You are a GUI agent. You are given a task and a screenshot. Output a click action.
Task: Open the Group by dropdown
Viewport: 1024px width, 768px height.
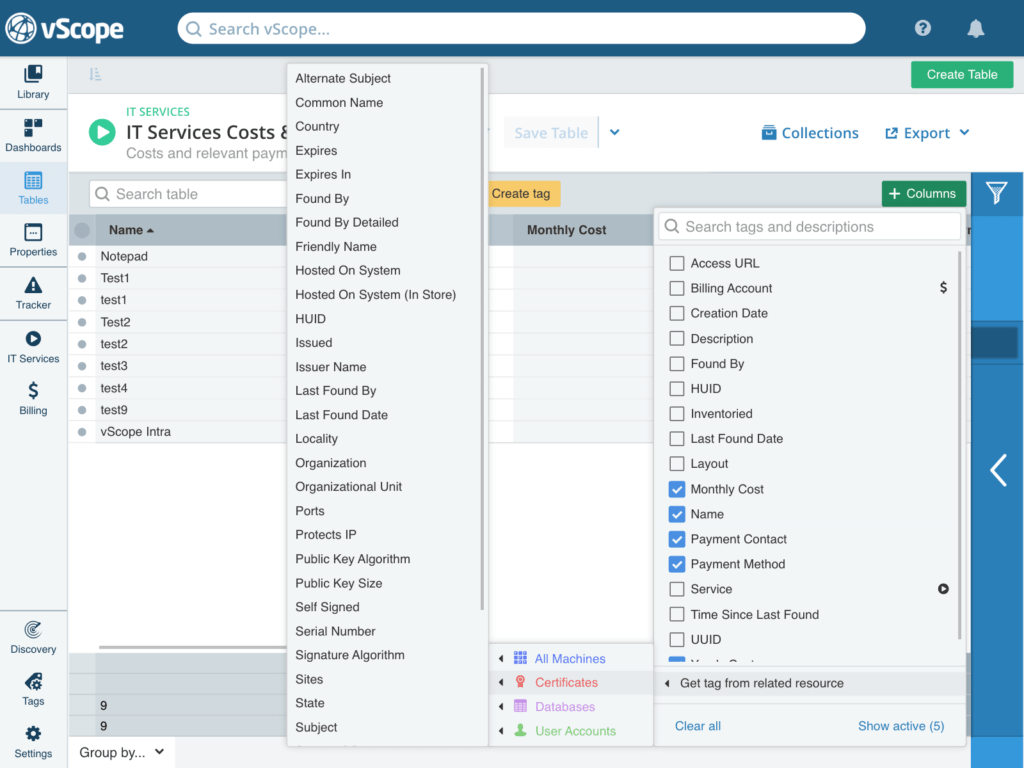point(121,752)
